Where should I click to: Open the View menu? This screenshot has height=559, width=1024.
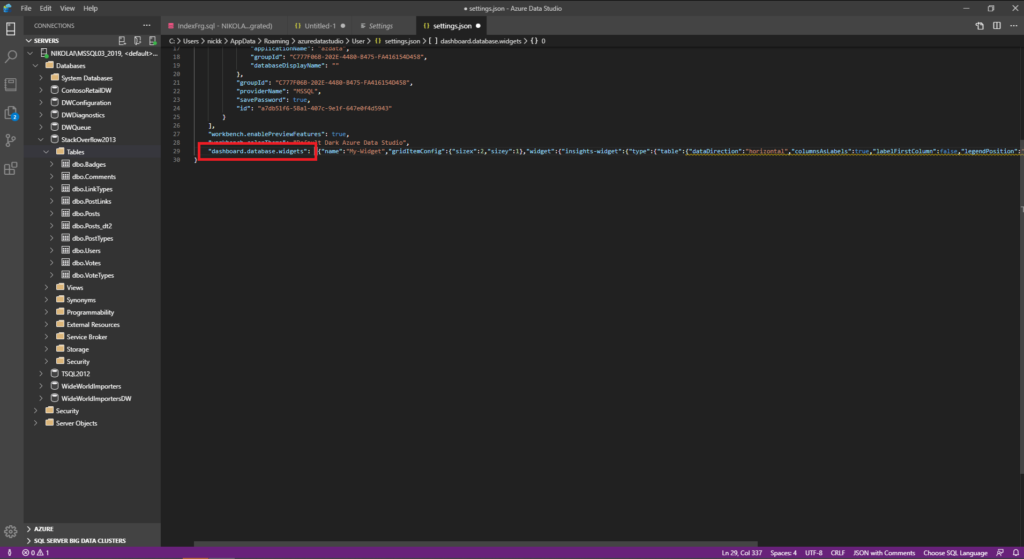[x=67, y=8]
